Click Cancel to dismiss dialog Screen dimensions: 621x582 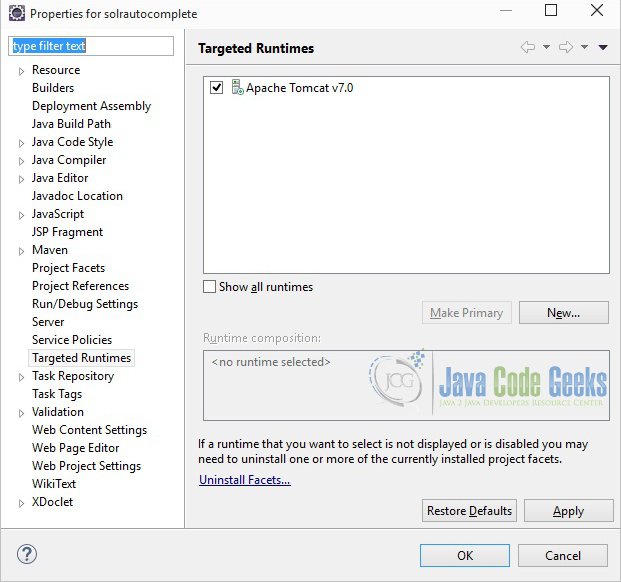(563, 555)
